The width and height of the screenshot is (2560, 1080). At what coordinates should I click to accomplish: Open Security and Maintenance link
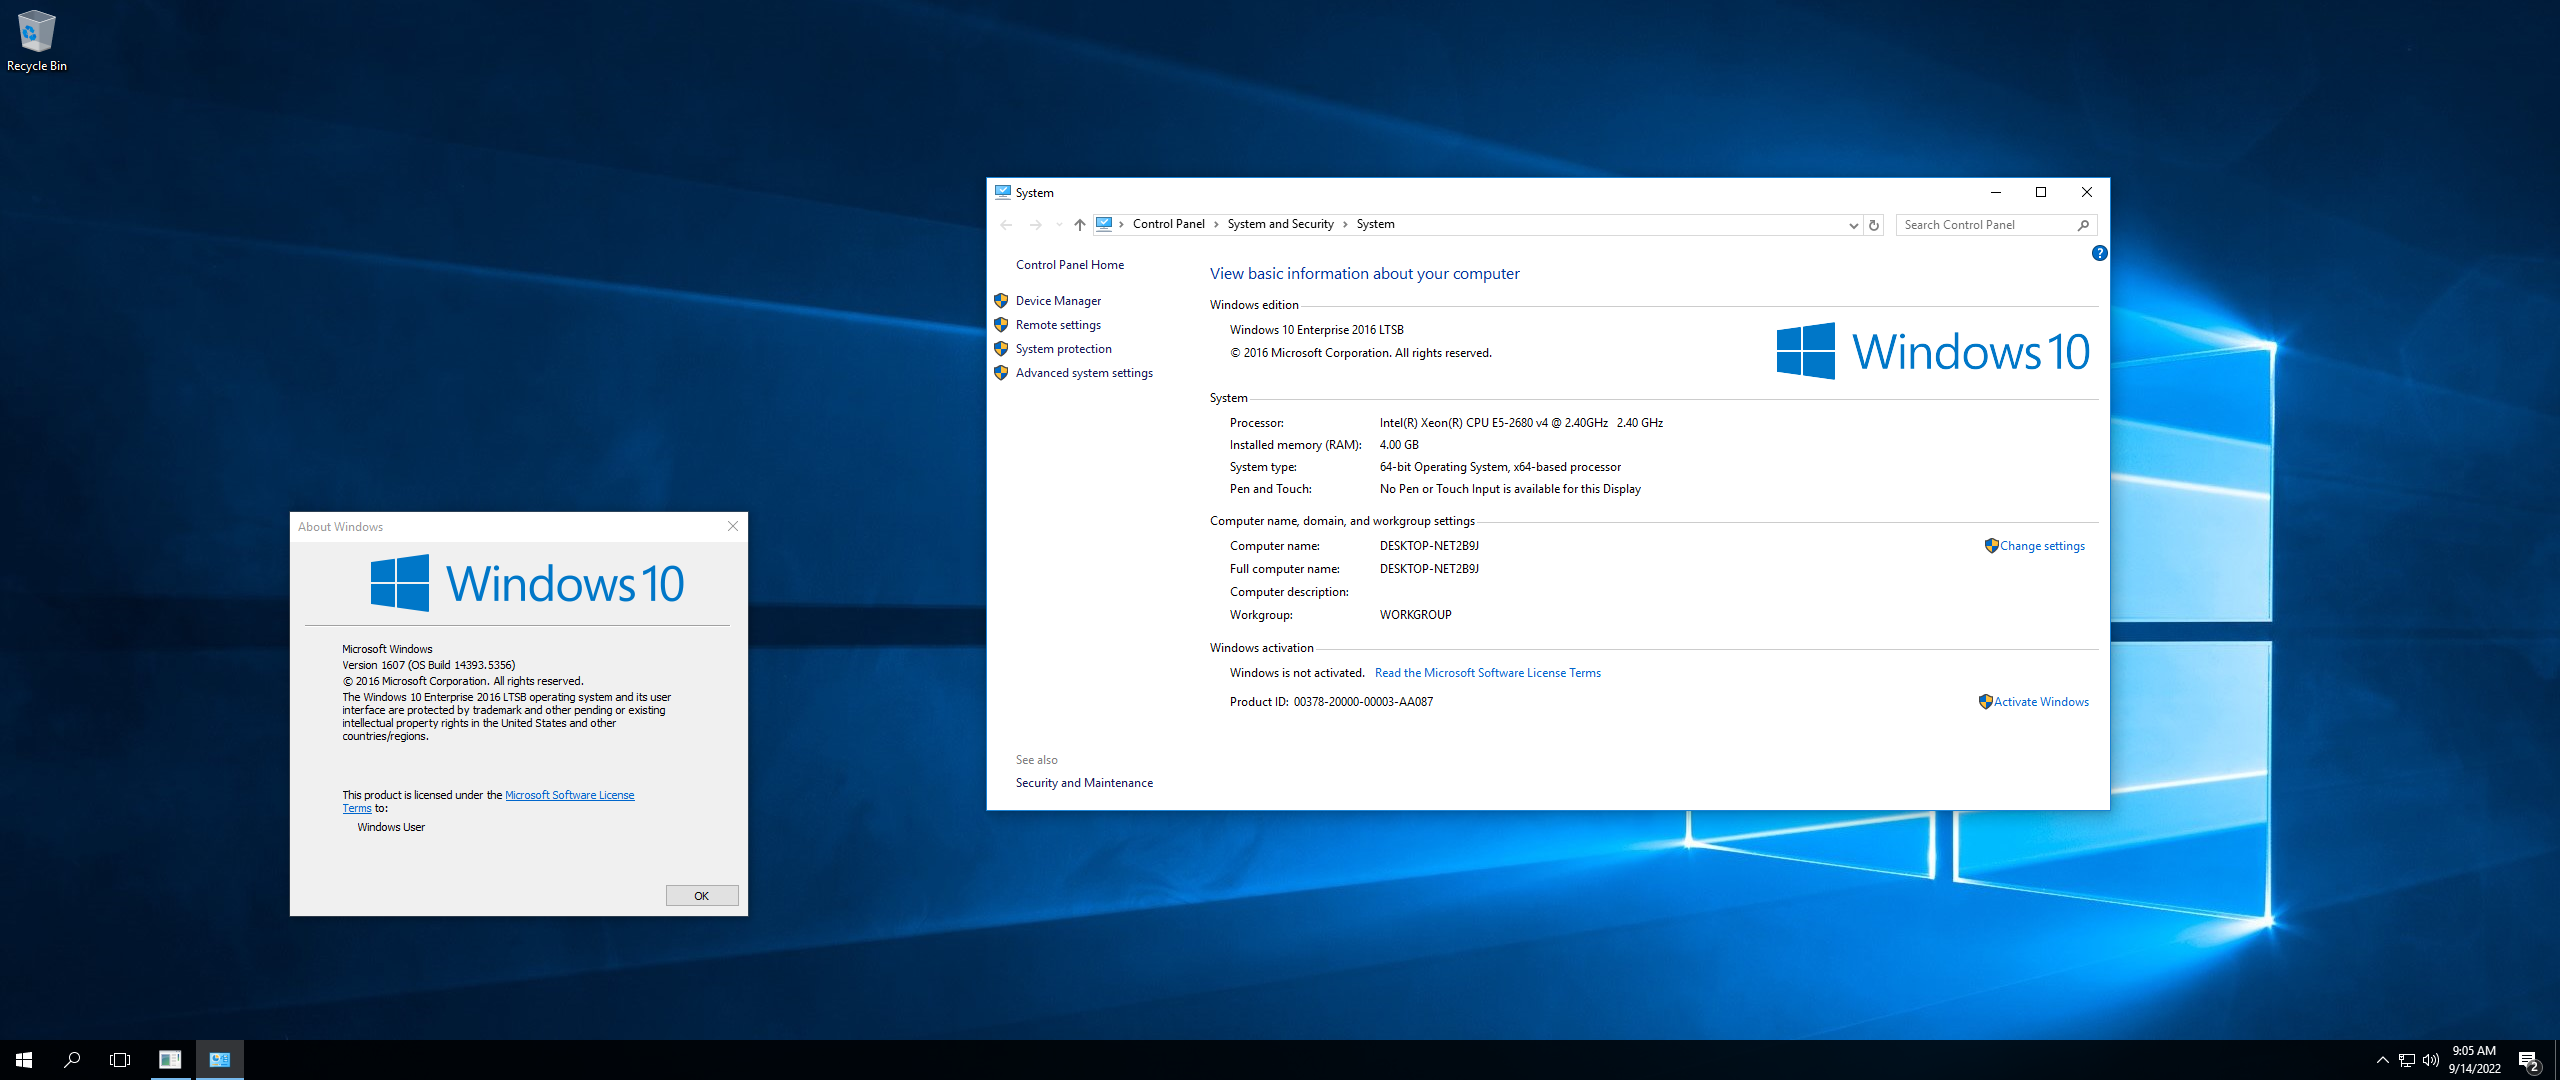pos(1084,783)
